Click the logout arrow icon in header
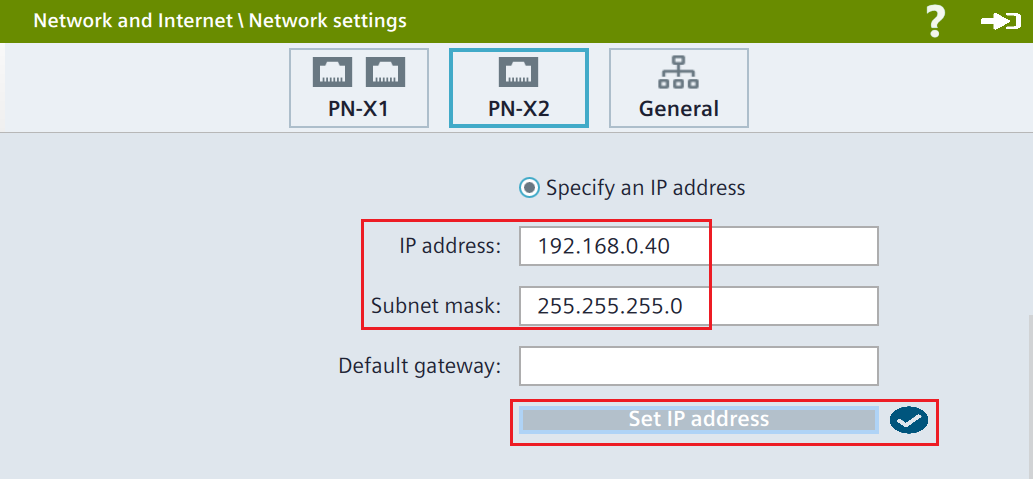This screenshot has width=1033, height=479. click(x=999, y=21)
